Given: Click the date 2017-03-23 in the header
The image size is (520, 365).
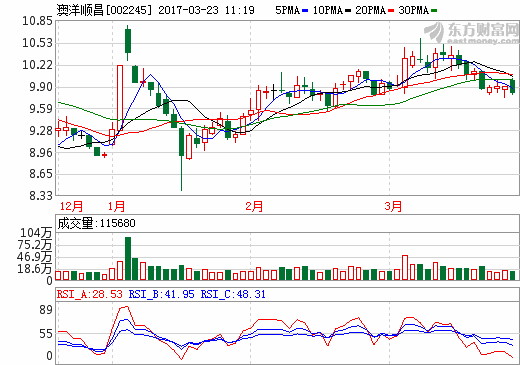Looking at the screenshot, I should tap(188, 10).
